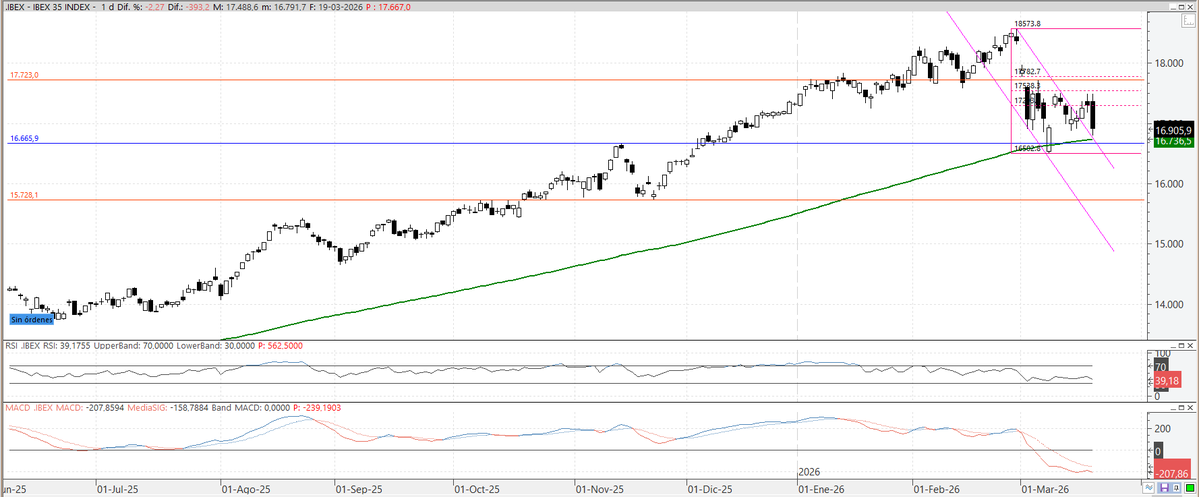This screenshot has height=497, width=1199.
Task: Minimize the RSI indicator panel
Action: pos(1173,346)
